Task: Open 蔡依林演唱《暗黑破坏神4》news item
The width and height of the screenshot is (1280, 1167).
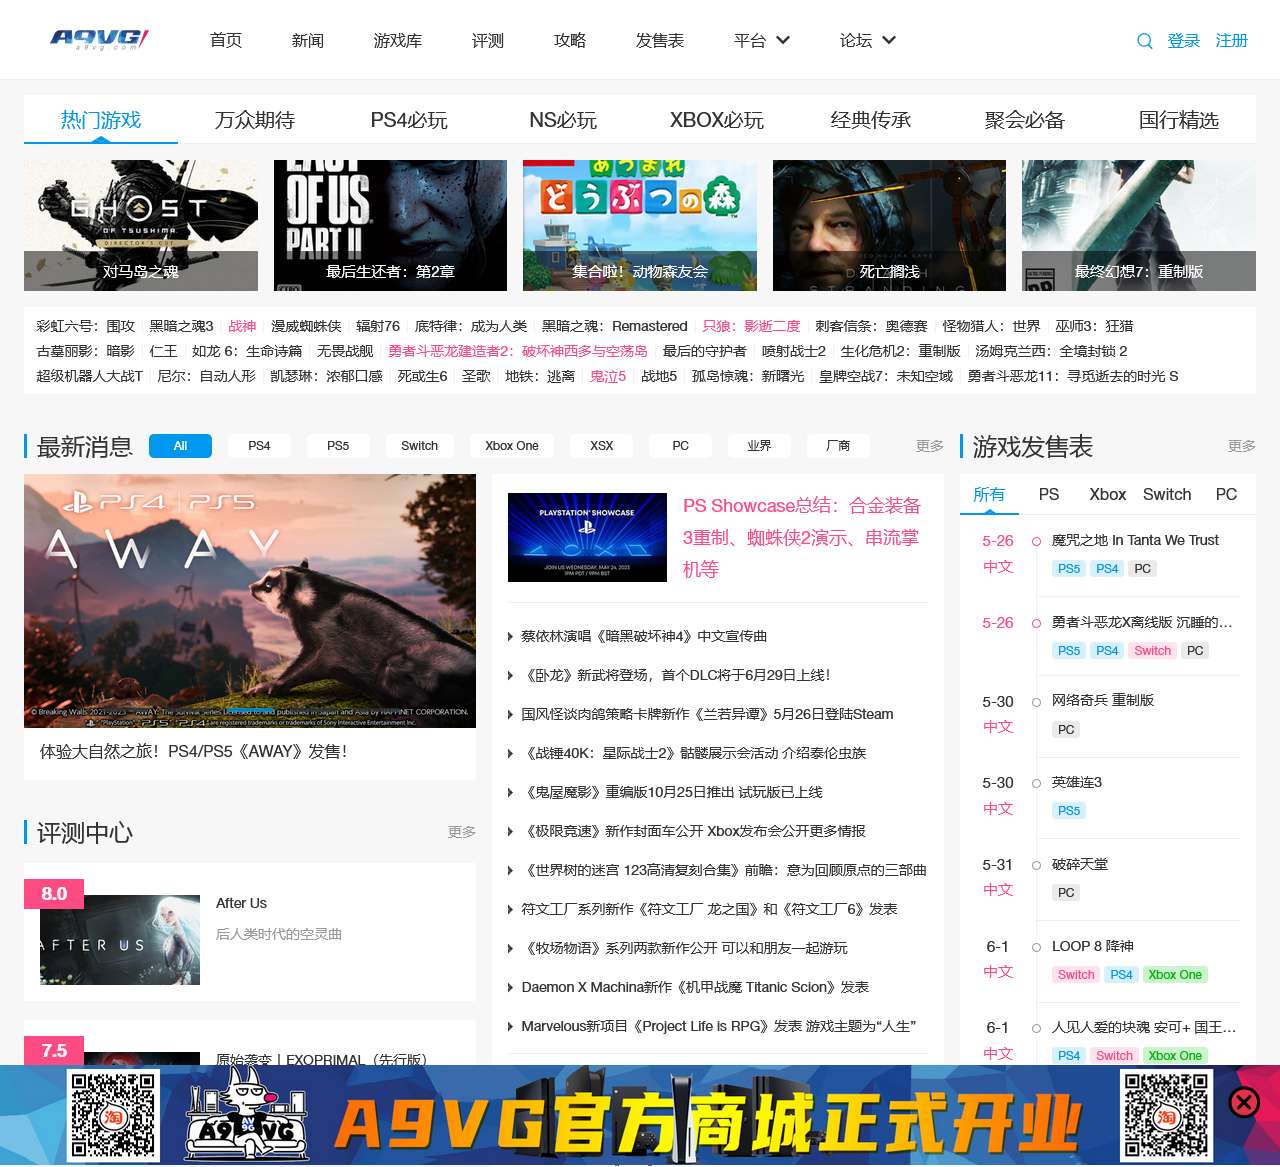Action: [644, 636]
